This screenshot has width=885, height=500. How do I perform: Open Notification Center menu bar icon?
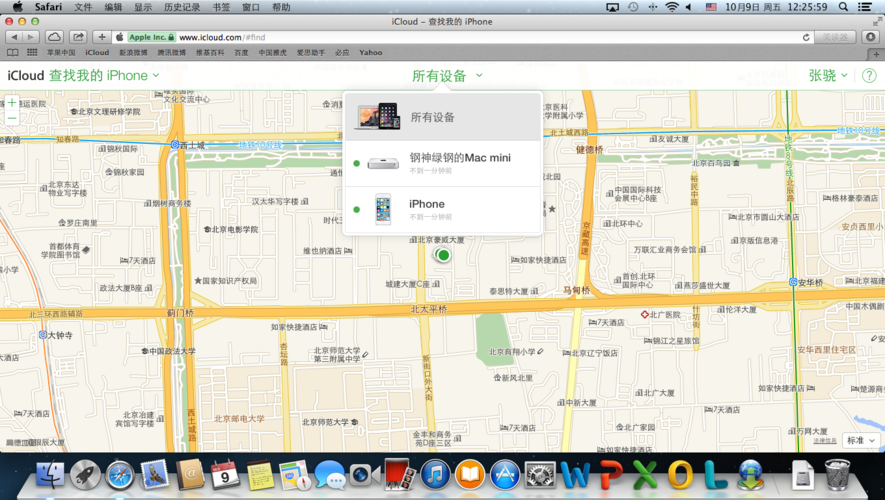pyautogui.click(x=865, y=7)
